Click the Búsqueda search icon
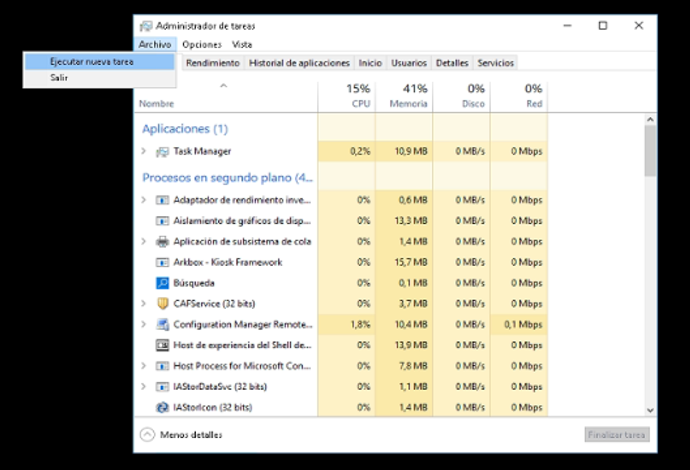This screenshot has height=470, width=690. tap(163, 283)
